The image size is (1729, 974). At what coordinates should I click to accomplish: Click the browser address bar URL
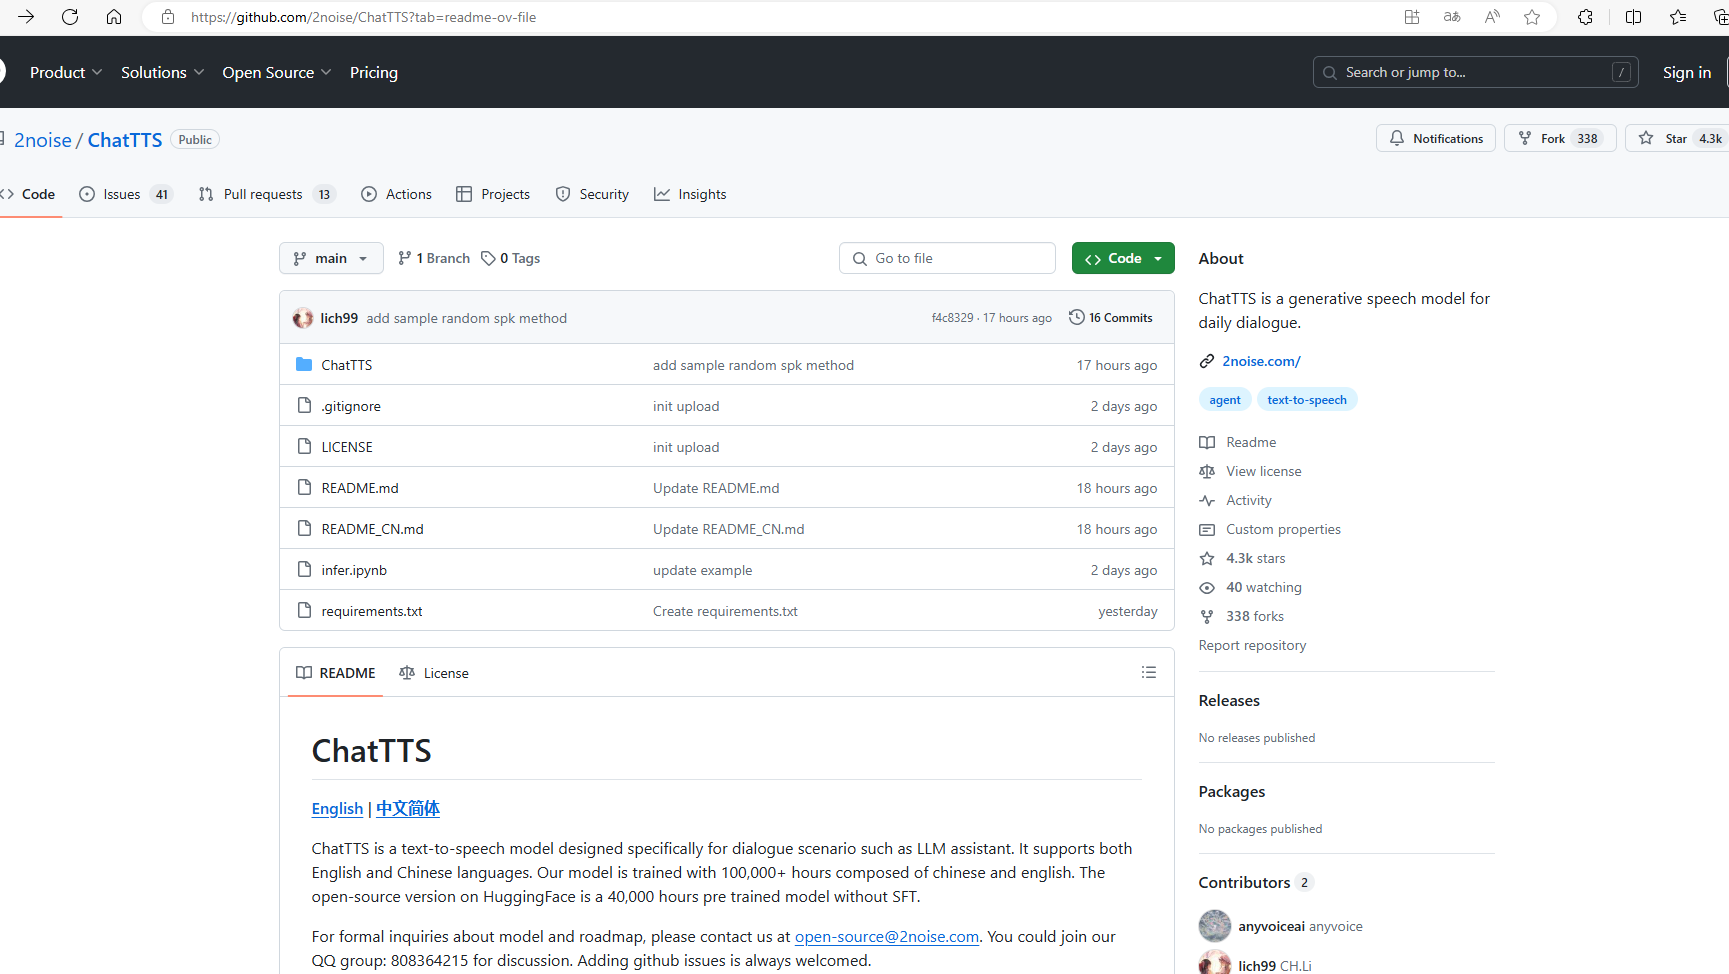point(364,17)
